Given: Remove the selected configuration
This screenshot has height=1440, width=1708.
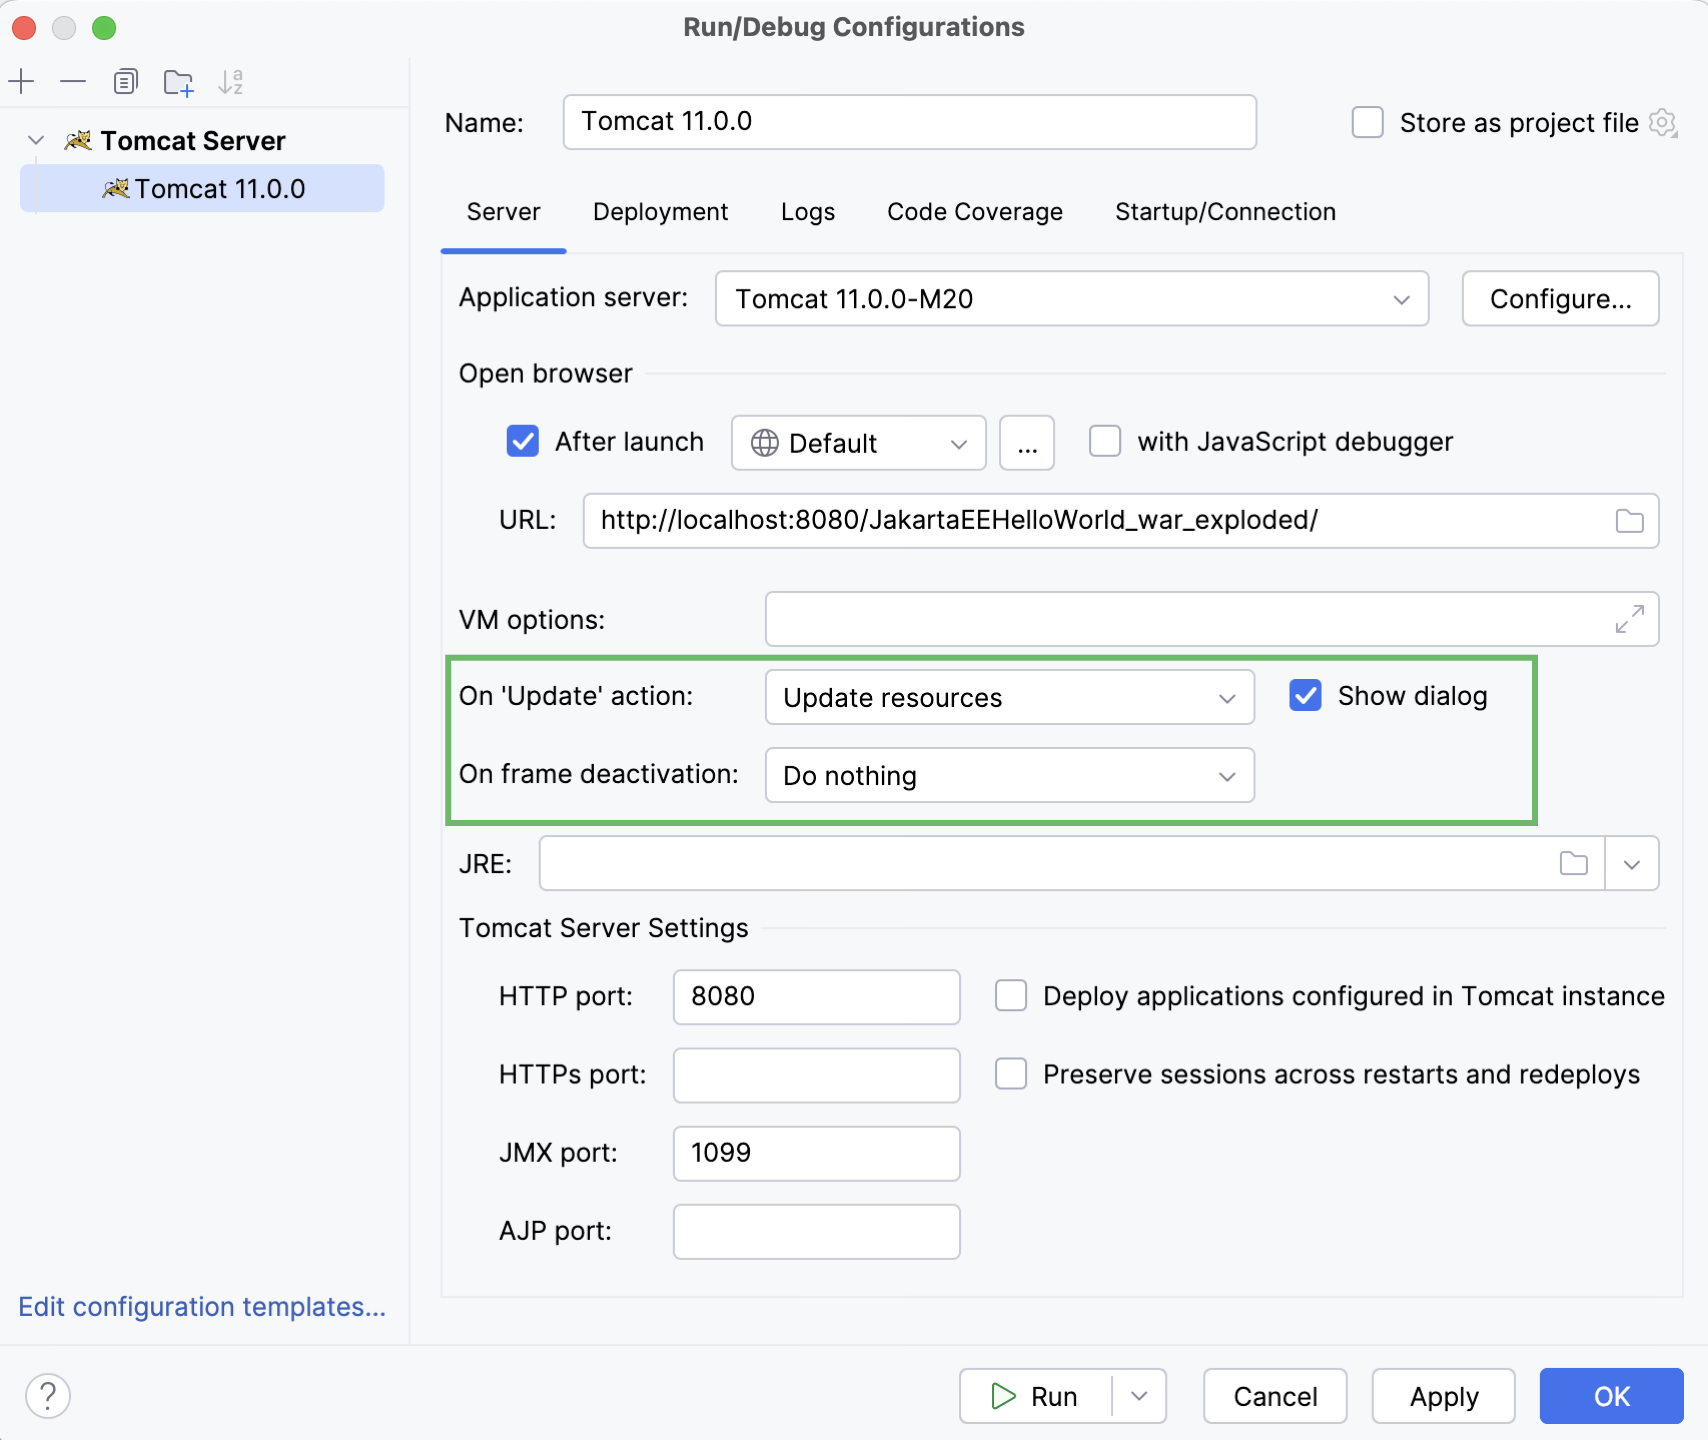Looking at the screenshot, I should [73, 81].
